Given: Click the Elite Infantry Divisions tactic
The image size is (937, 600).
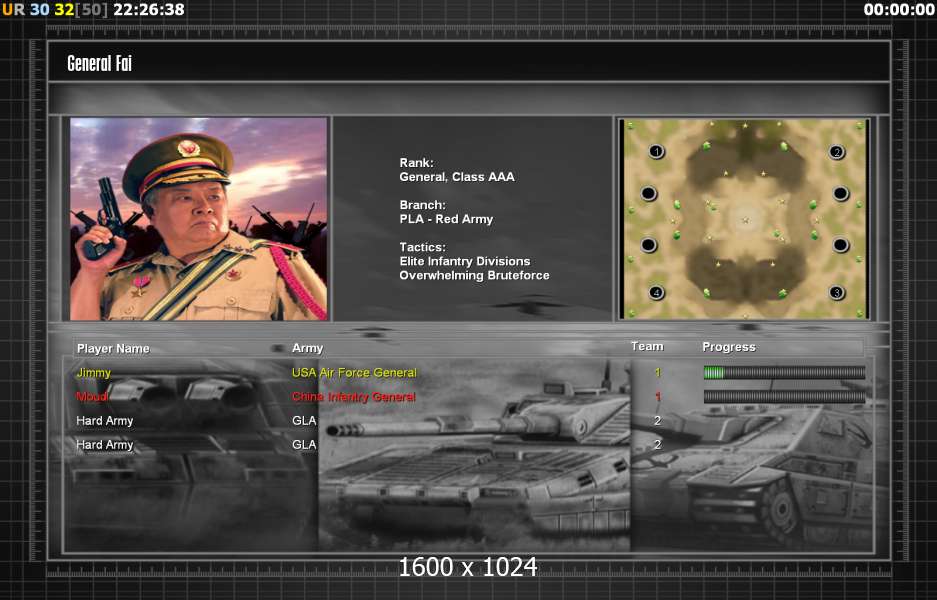Looking at the screenshot, I should [465, 261].
